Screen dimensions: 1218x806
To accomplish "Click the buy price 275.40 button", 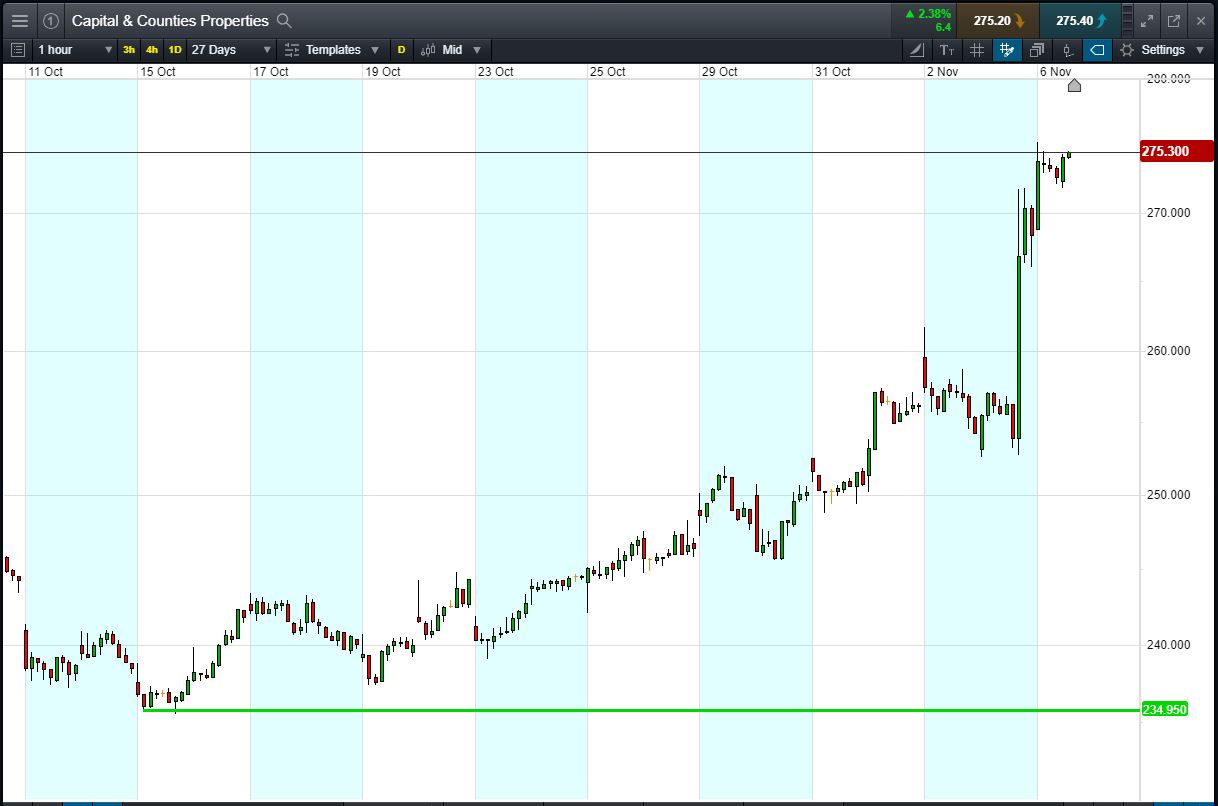I will click(1080, 20).
